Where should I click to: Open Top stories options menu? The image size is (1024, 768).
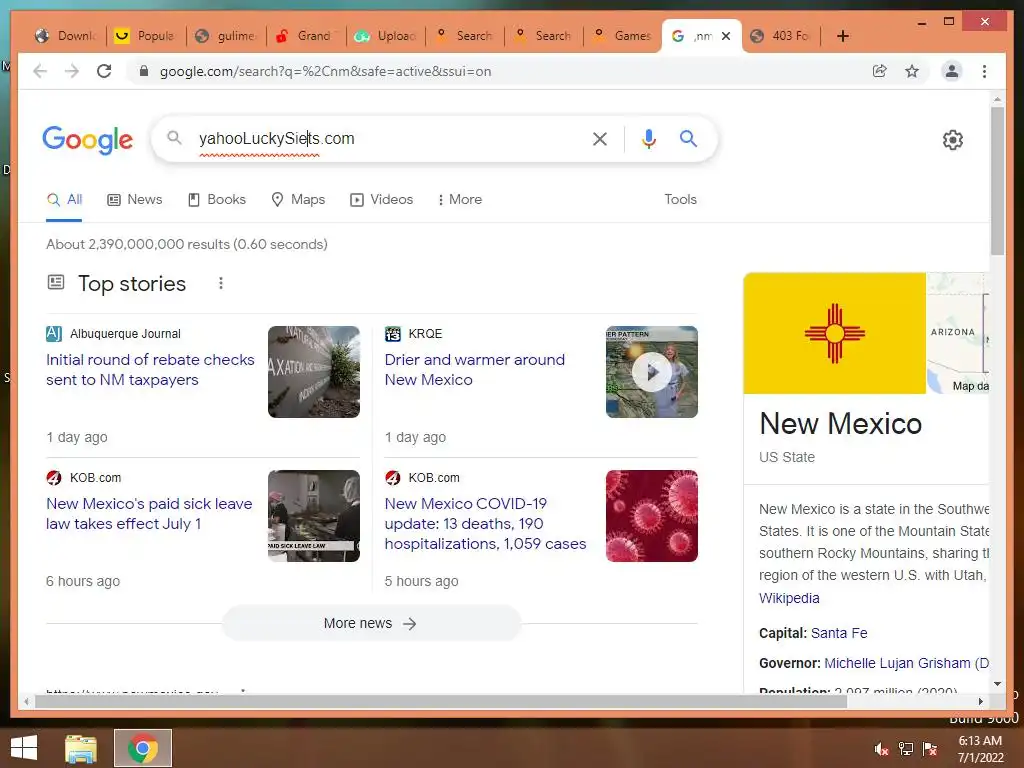(x=221, y=283)
